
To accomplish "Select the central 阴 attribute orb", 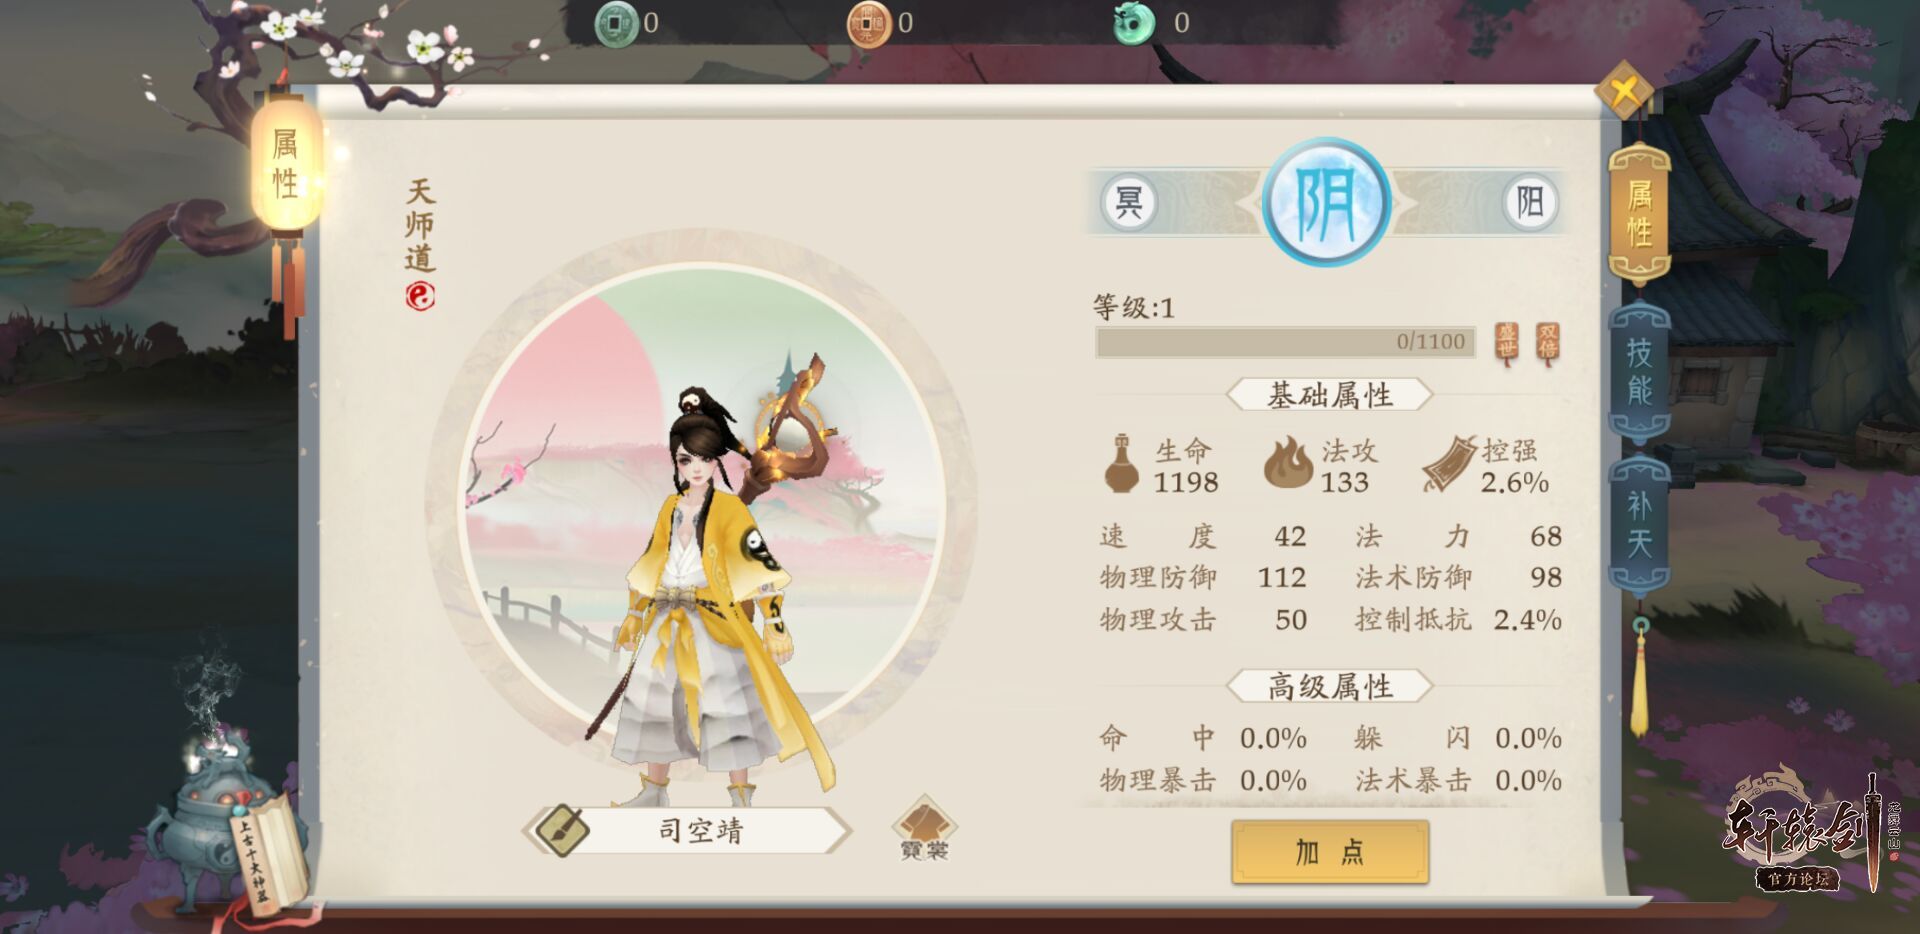I will (x=1327, y=203).
